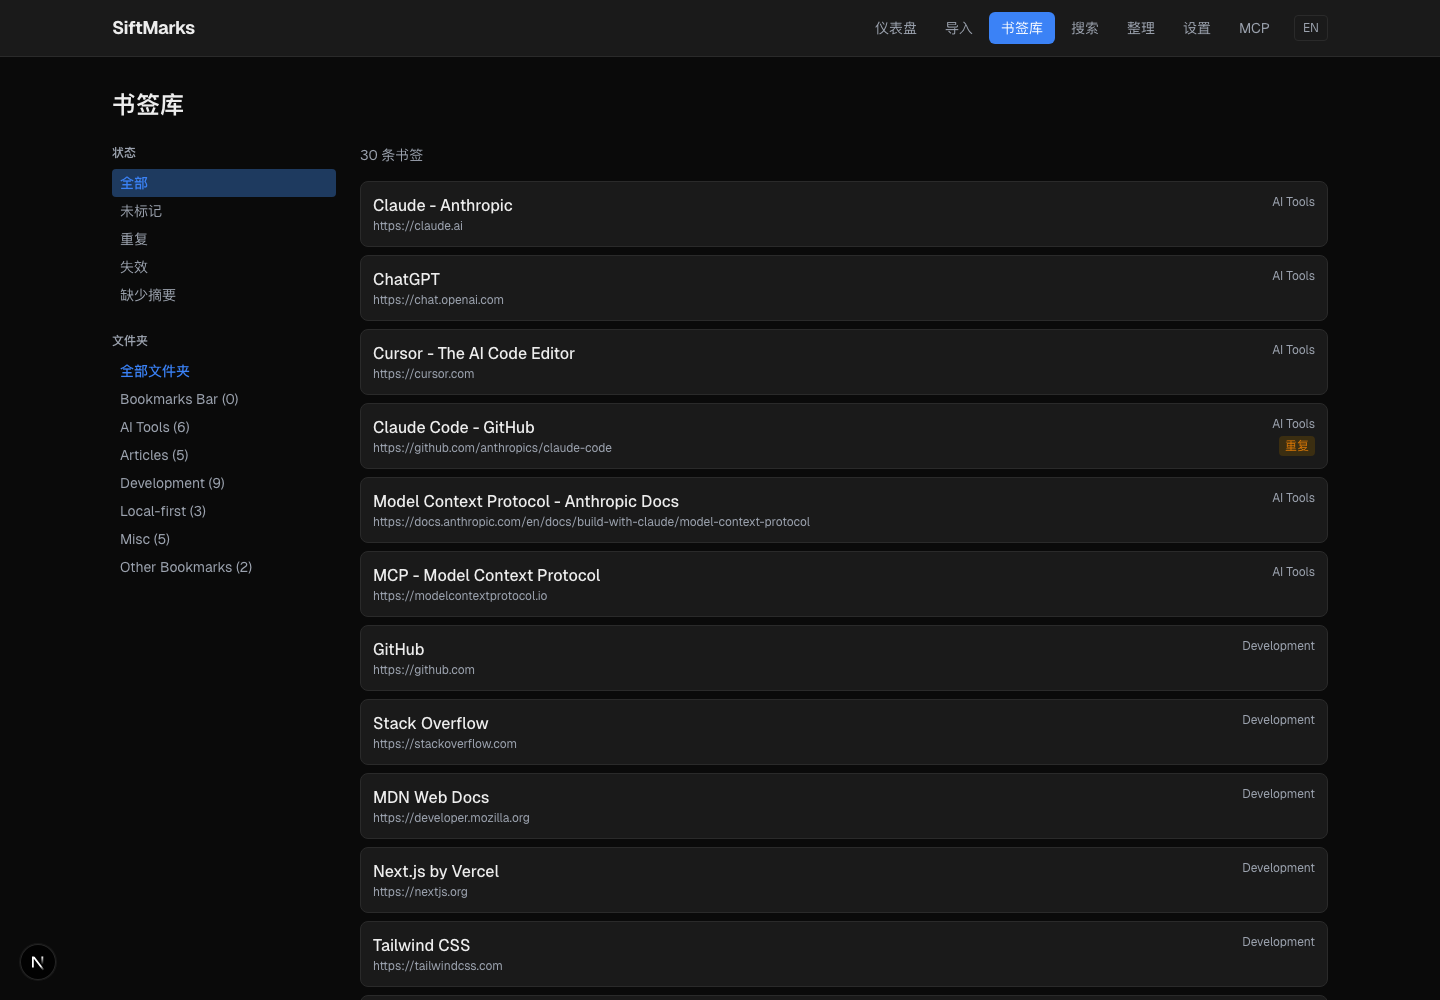
Task: Go to the 导入 import page
Action: (x=959, y=28)
